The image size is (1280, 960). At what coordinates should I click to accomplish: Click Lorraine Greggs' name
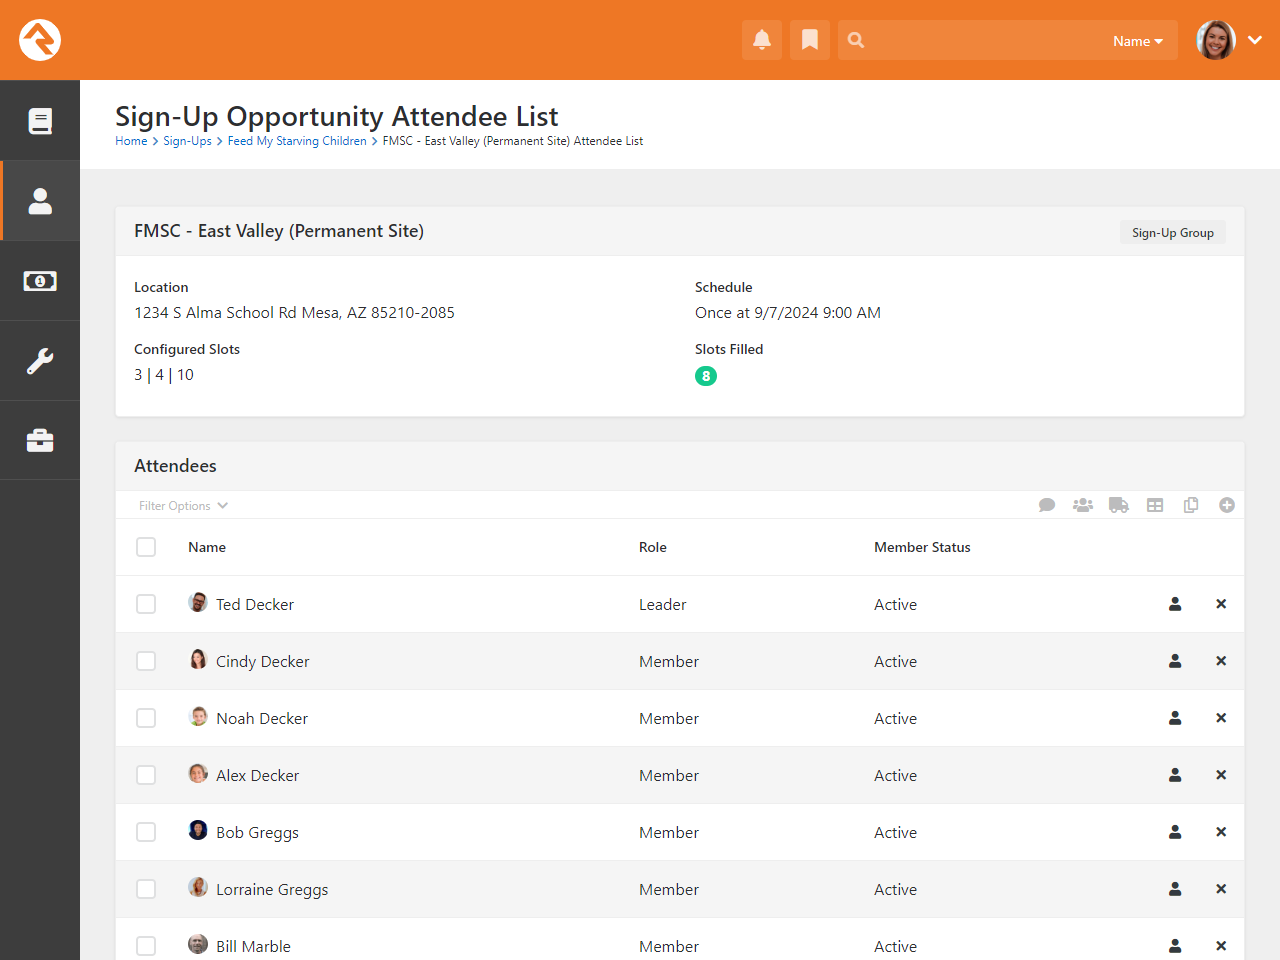272,889
